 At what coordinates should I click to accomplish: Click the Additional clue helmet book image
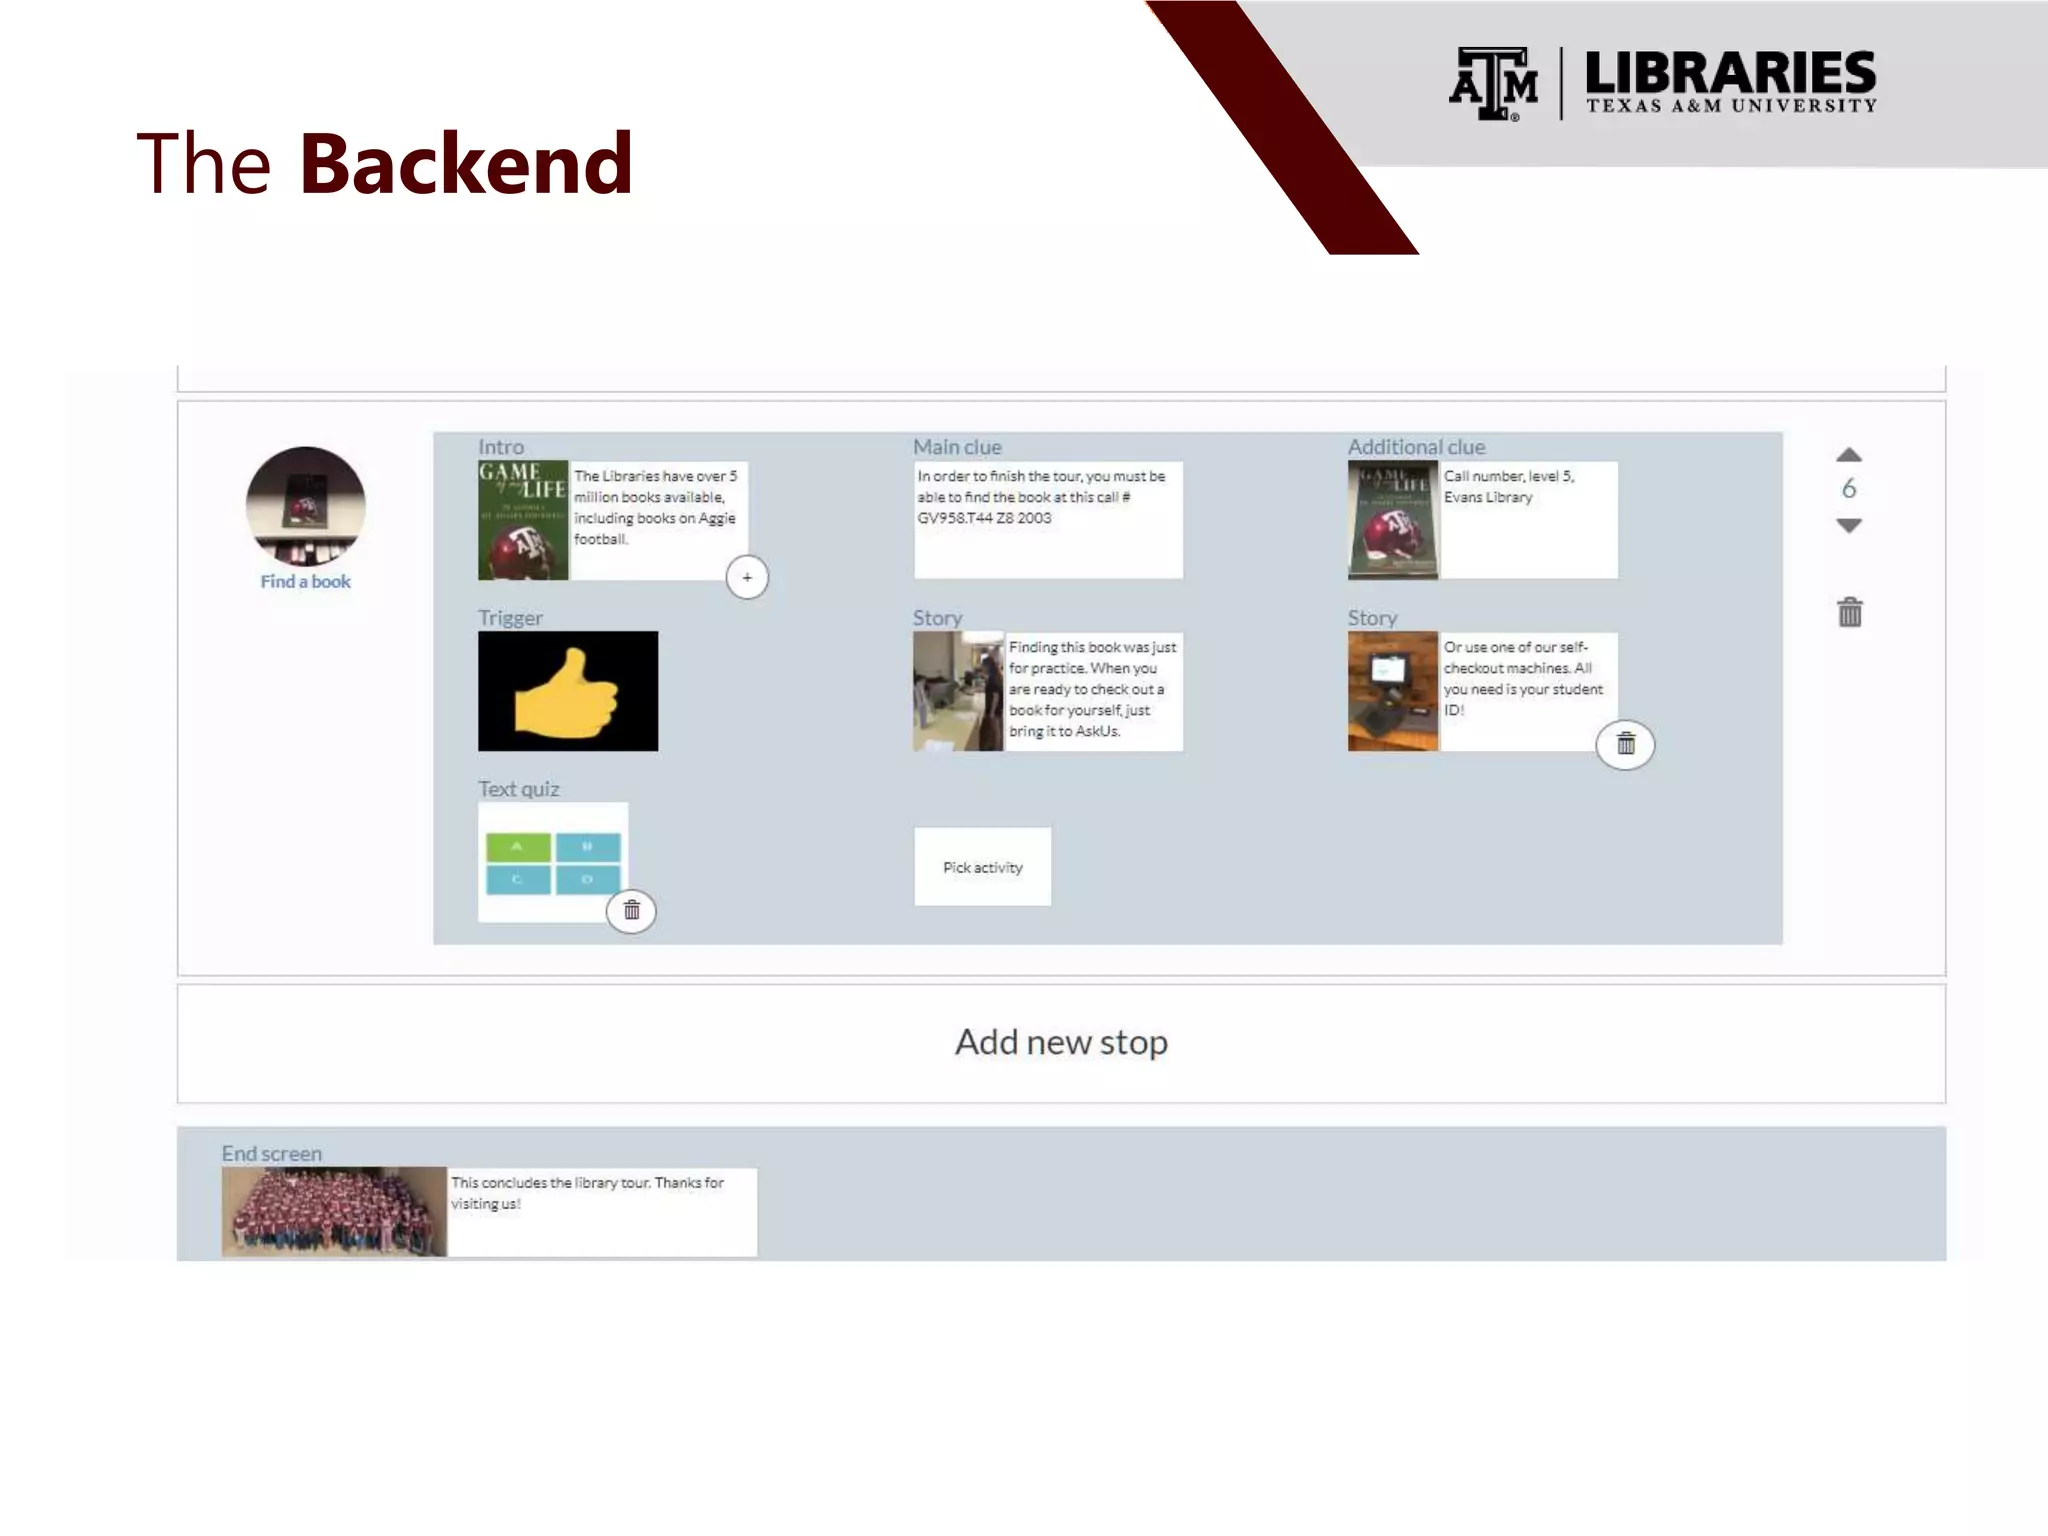pyautogui.click(x=1393, y=520)
